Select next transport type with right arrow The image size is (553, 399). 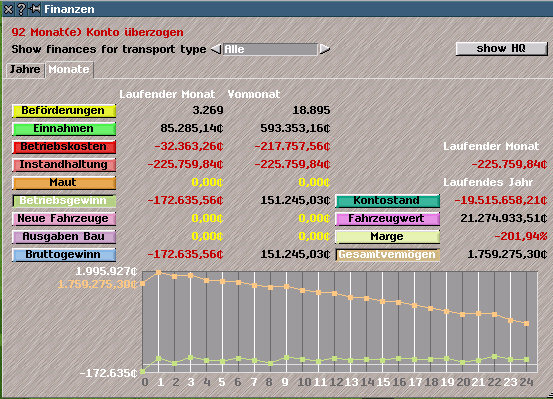(x=325, y=49)
